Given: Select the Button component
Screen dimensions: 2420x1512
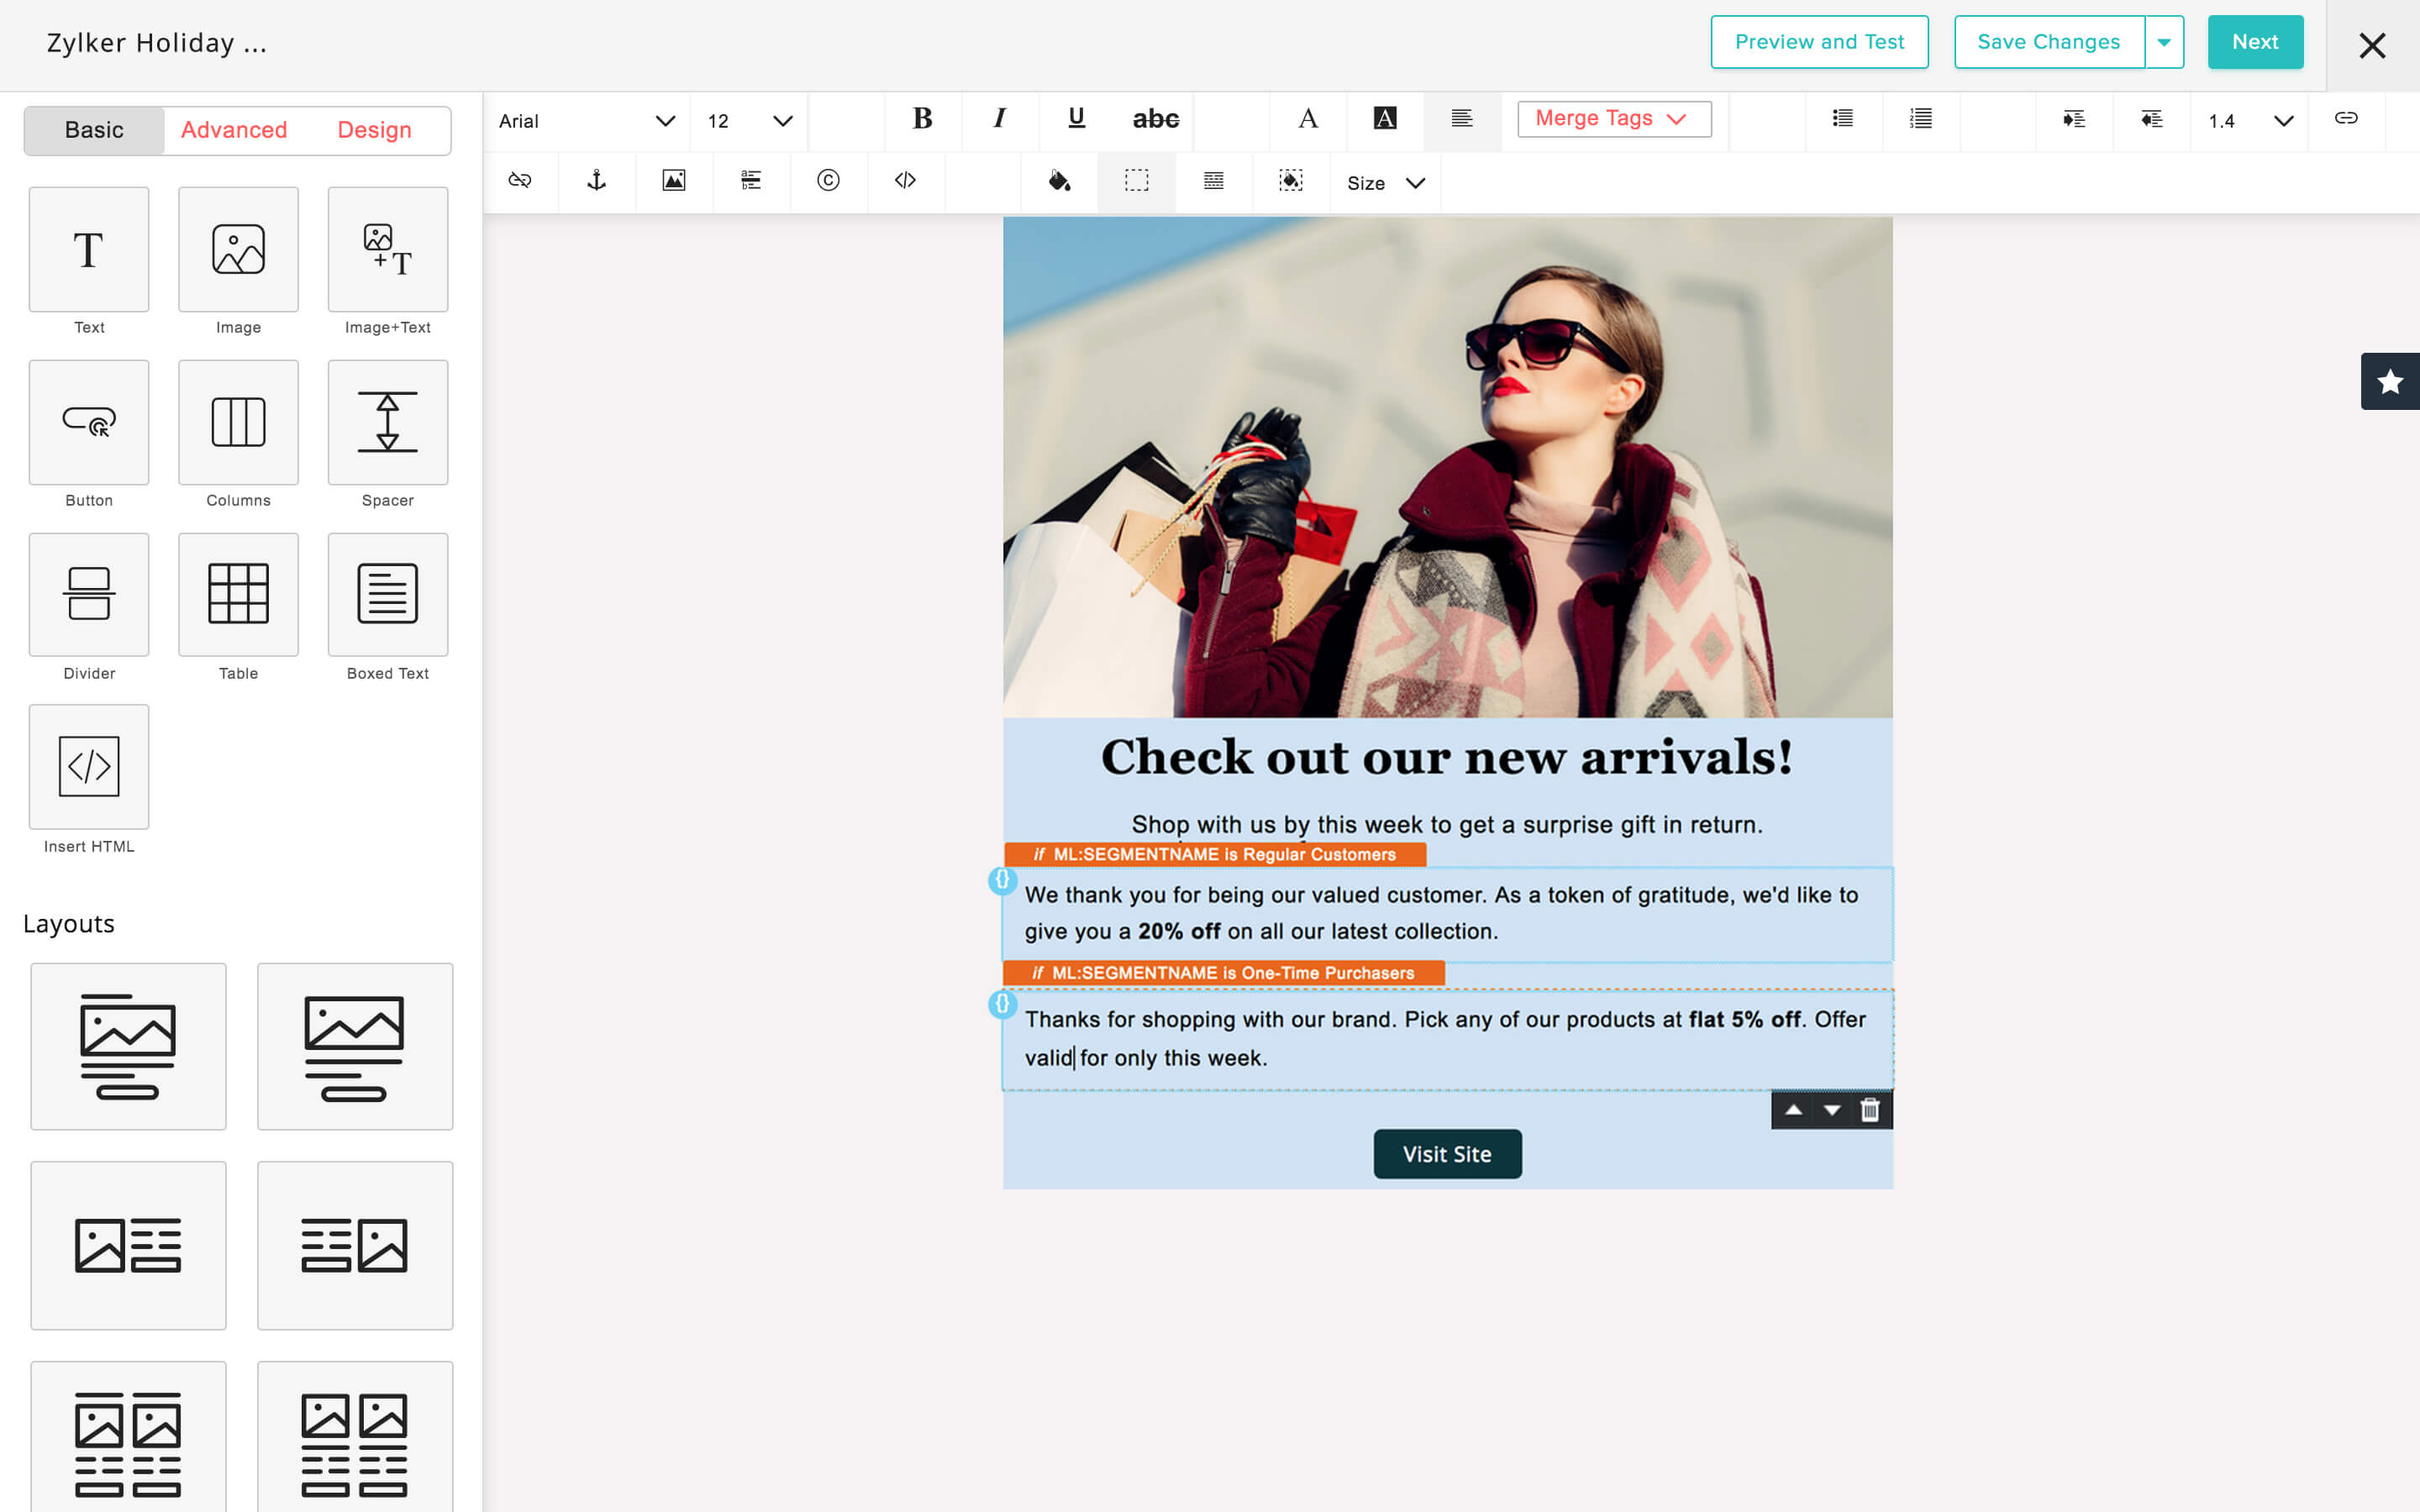Looking at the screenshot, I should pyautogui.click(x=89, y=423).
